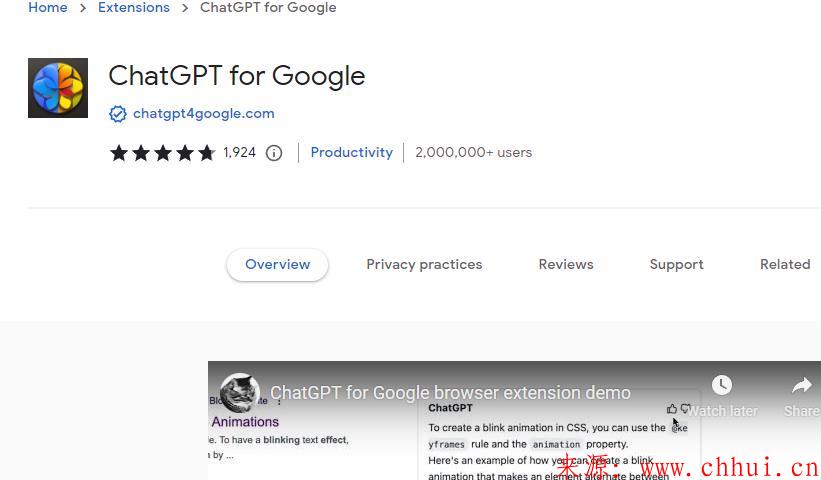Open the Home breadcrumb link
The width and height of the screenshot is (821, 480).
(x=48, y=7)
